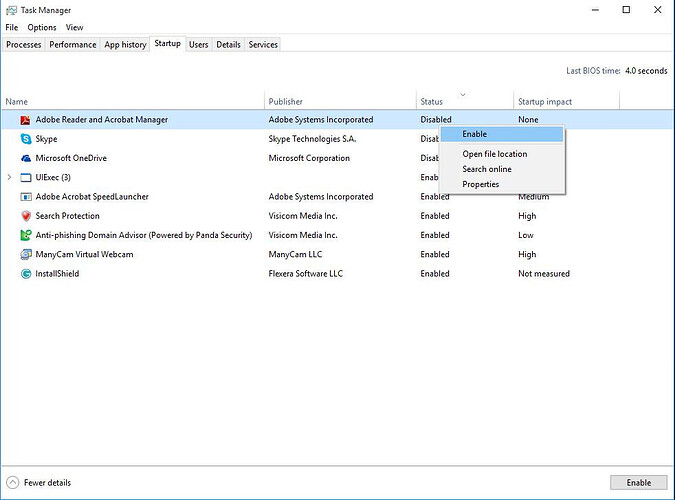The width and height of the screenshot is (675, 500).
Task: Select the Skype startup icon
Action: (x=26, y=139)
